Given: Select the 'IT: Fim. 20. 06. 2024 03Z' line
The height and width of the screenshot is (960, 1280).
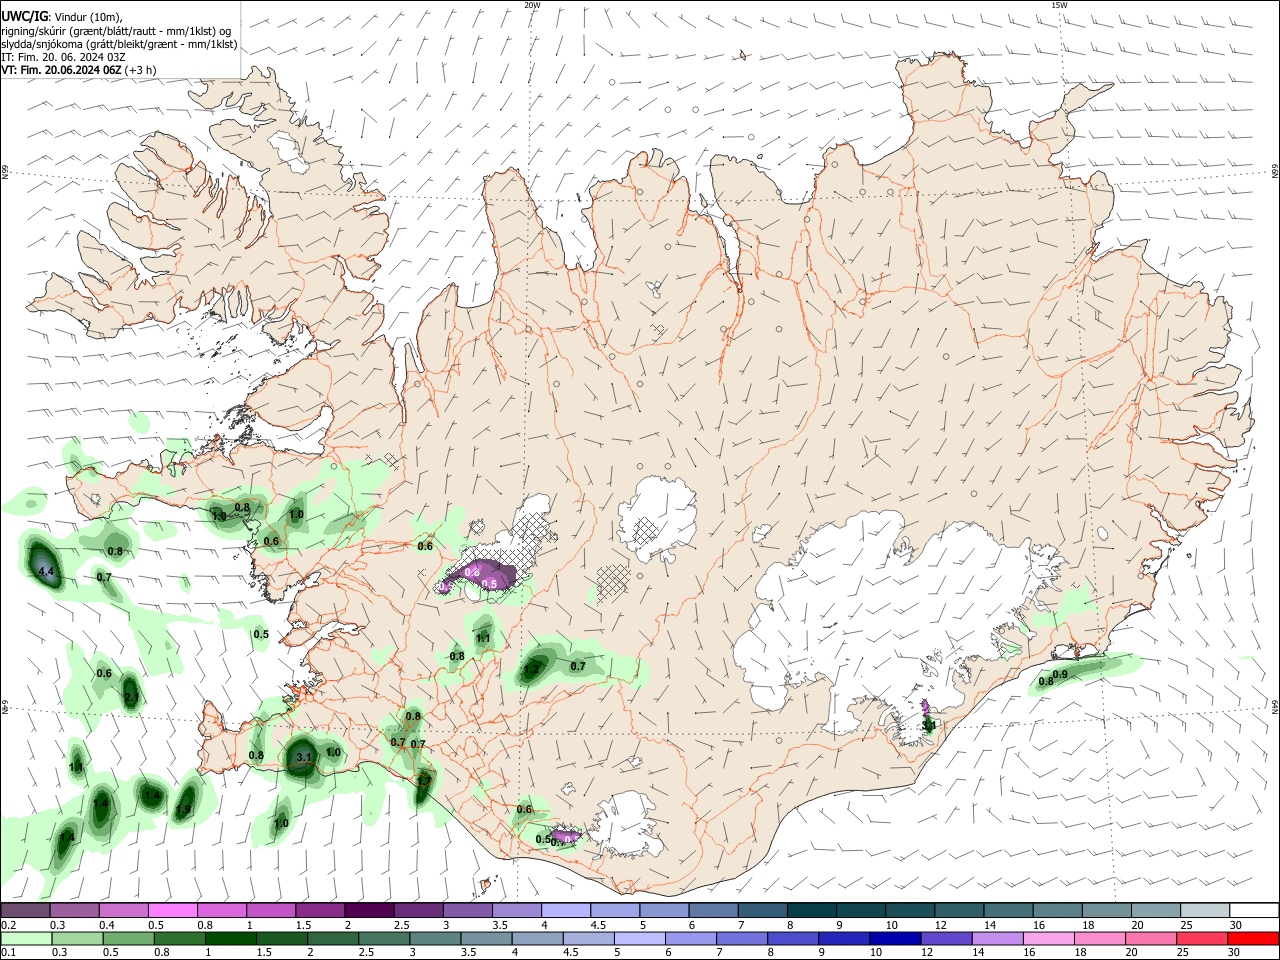Looking at the screenshot, I should pos(63,58).
